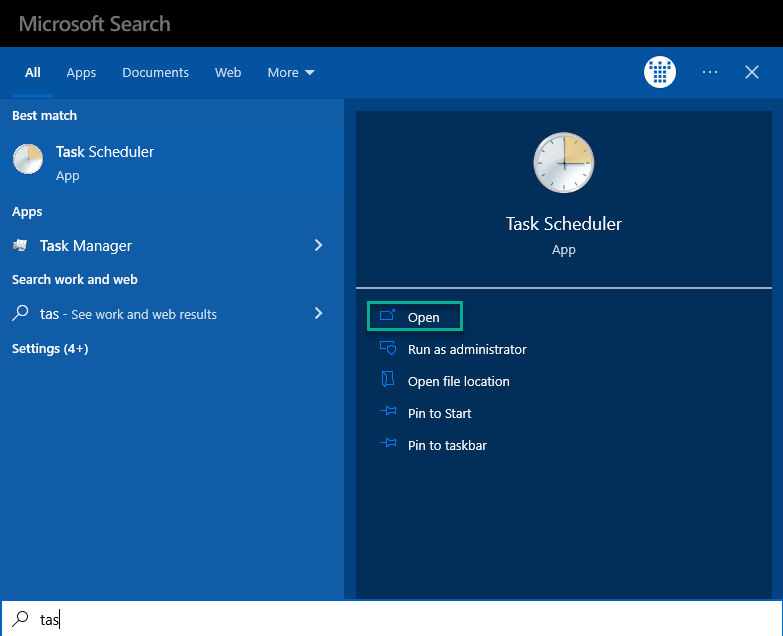
Task: Expand the More filter dropdown
Action: point(291,73)
